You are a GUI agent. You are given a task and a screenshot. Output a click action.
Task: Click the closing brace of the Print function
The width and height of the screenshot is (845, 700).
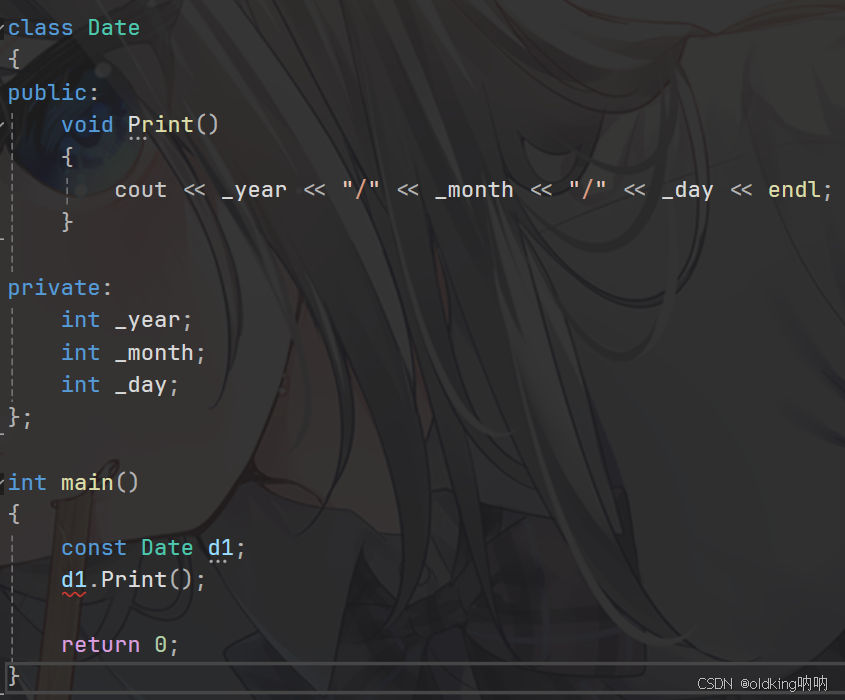(67, 222)
